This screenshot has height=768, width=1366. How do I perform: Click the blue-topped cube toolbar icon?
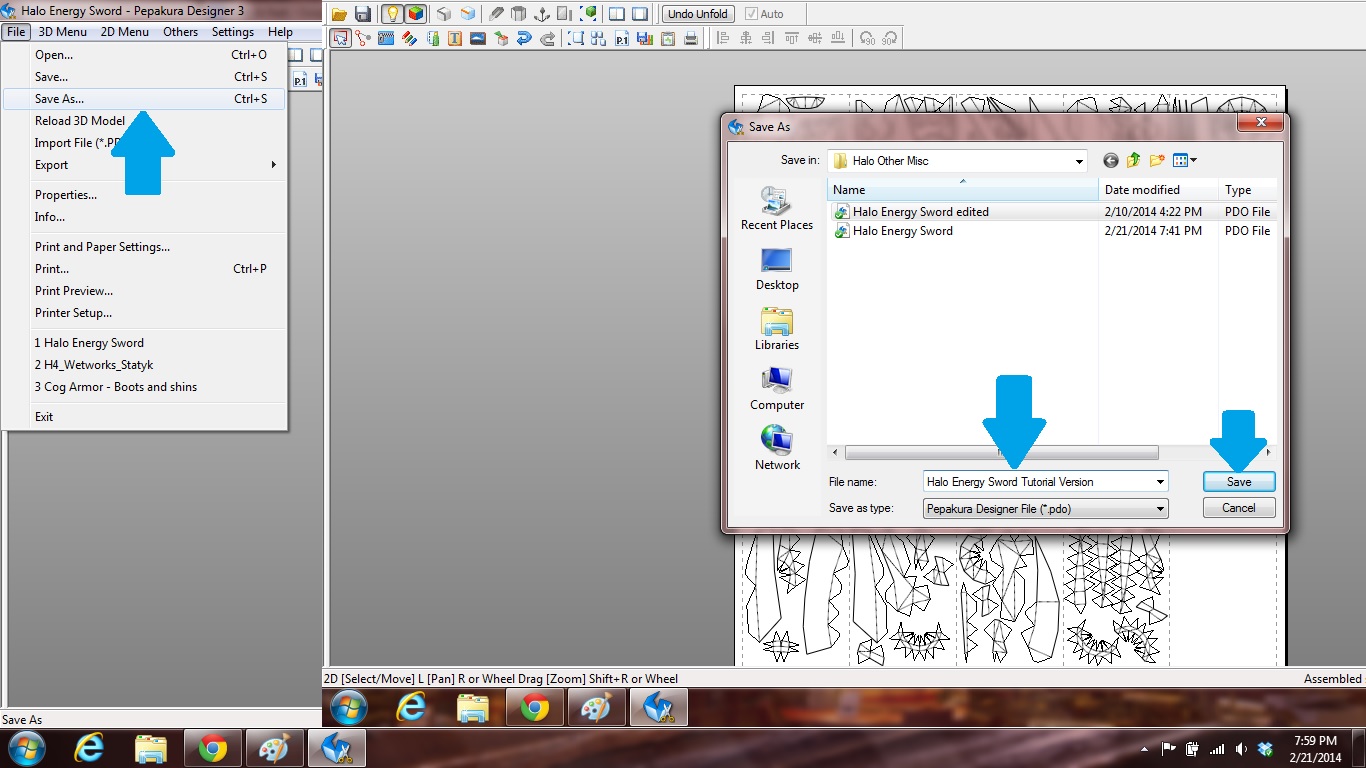tap(468, 14)
